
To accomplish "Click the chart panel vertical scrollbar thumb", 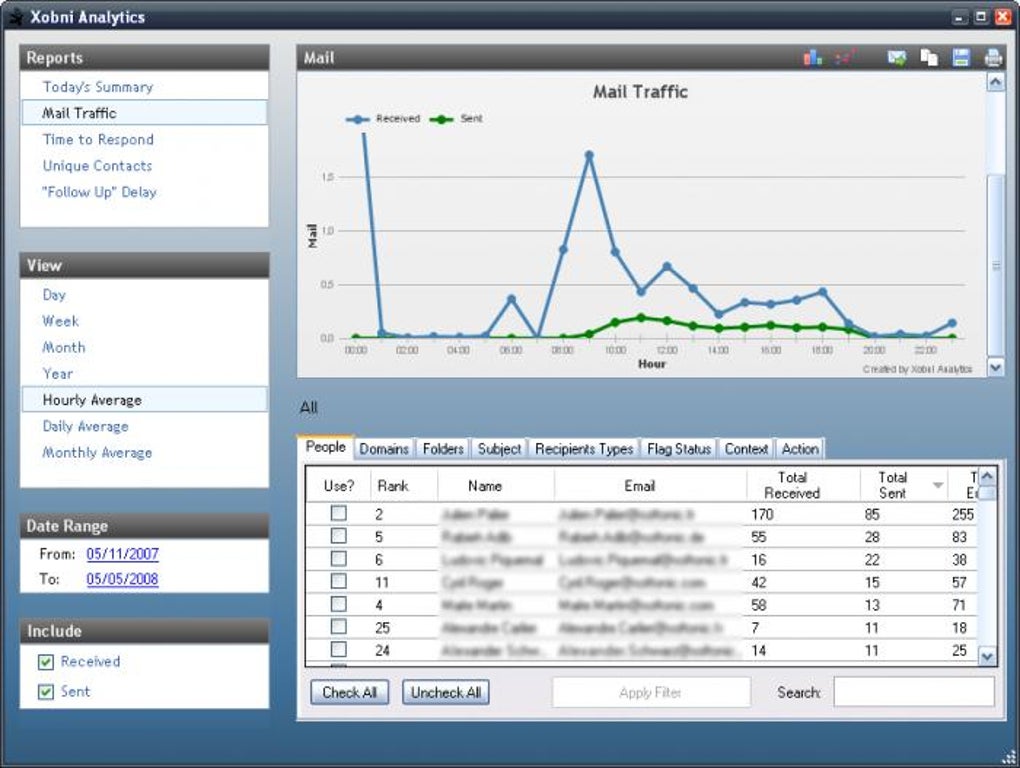I will [995, 265].
